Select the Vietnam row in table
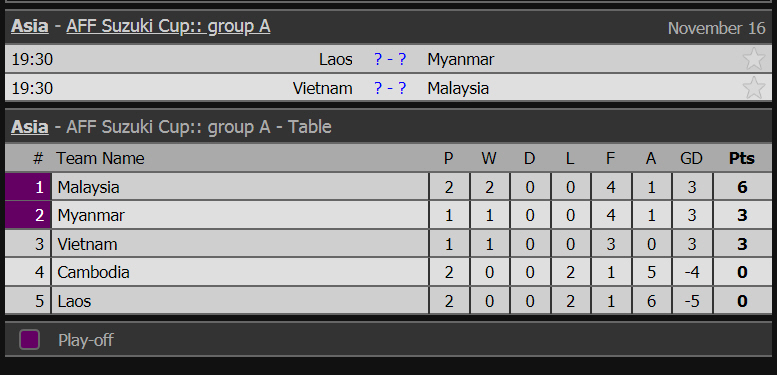 [388, 244]
